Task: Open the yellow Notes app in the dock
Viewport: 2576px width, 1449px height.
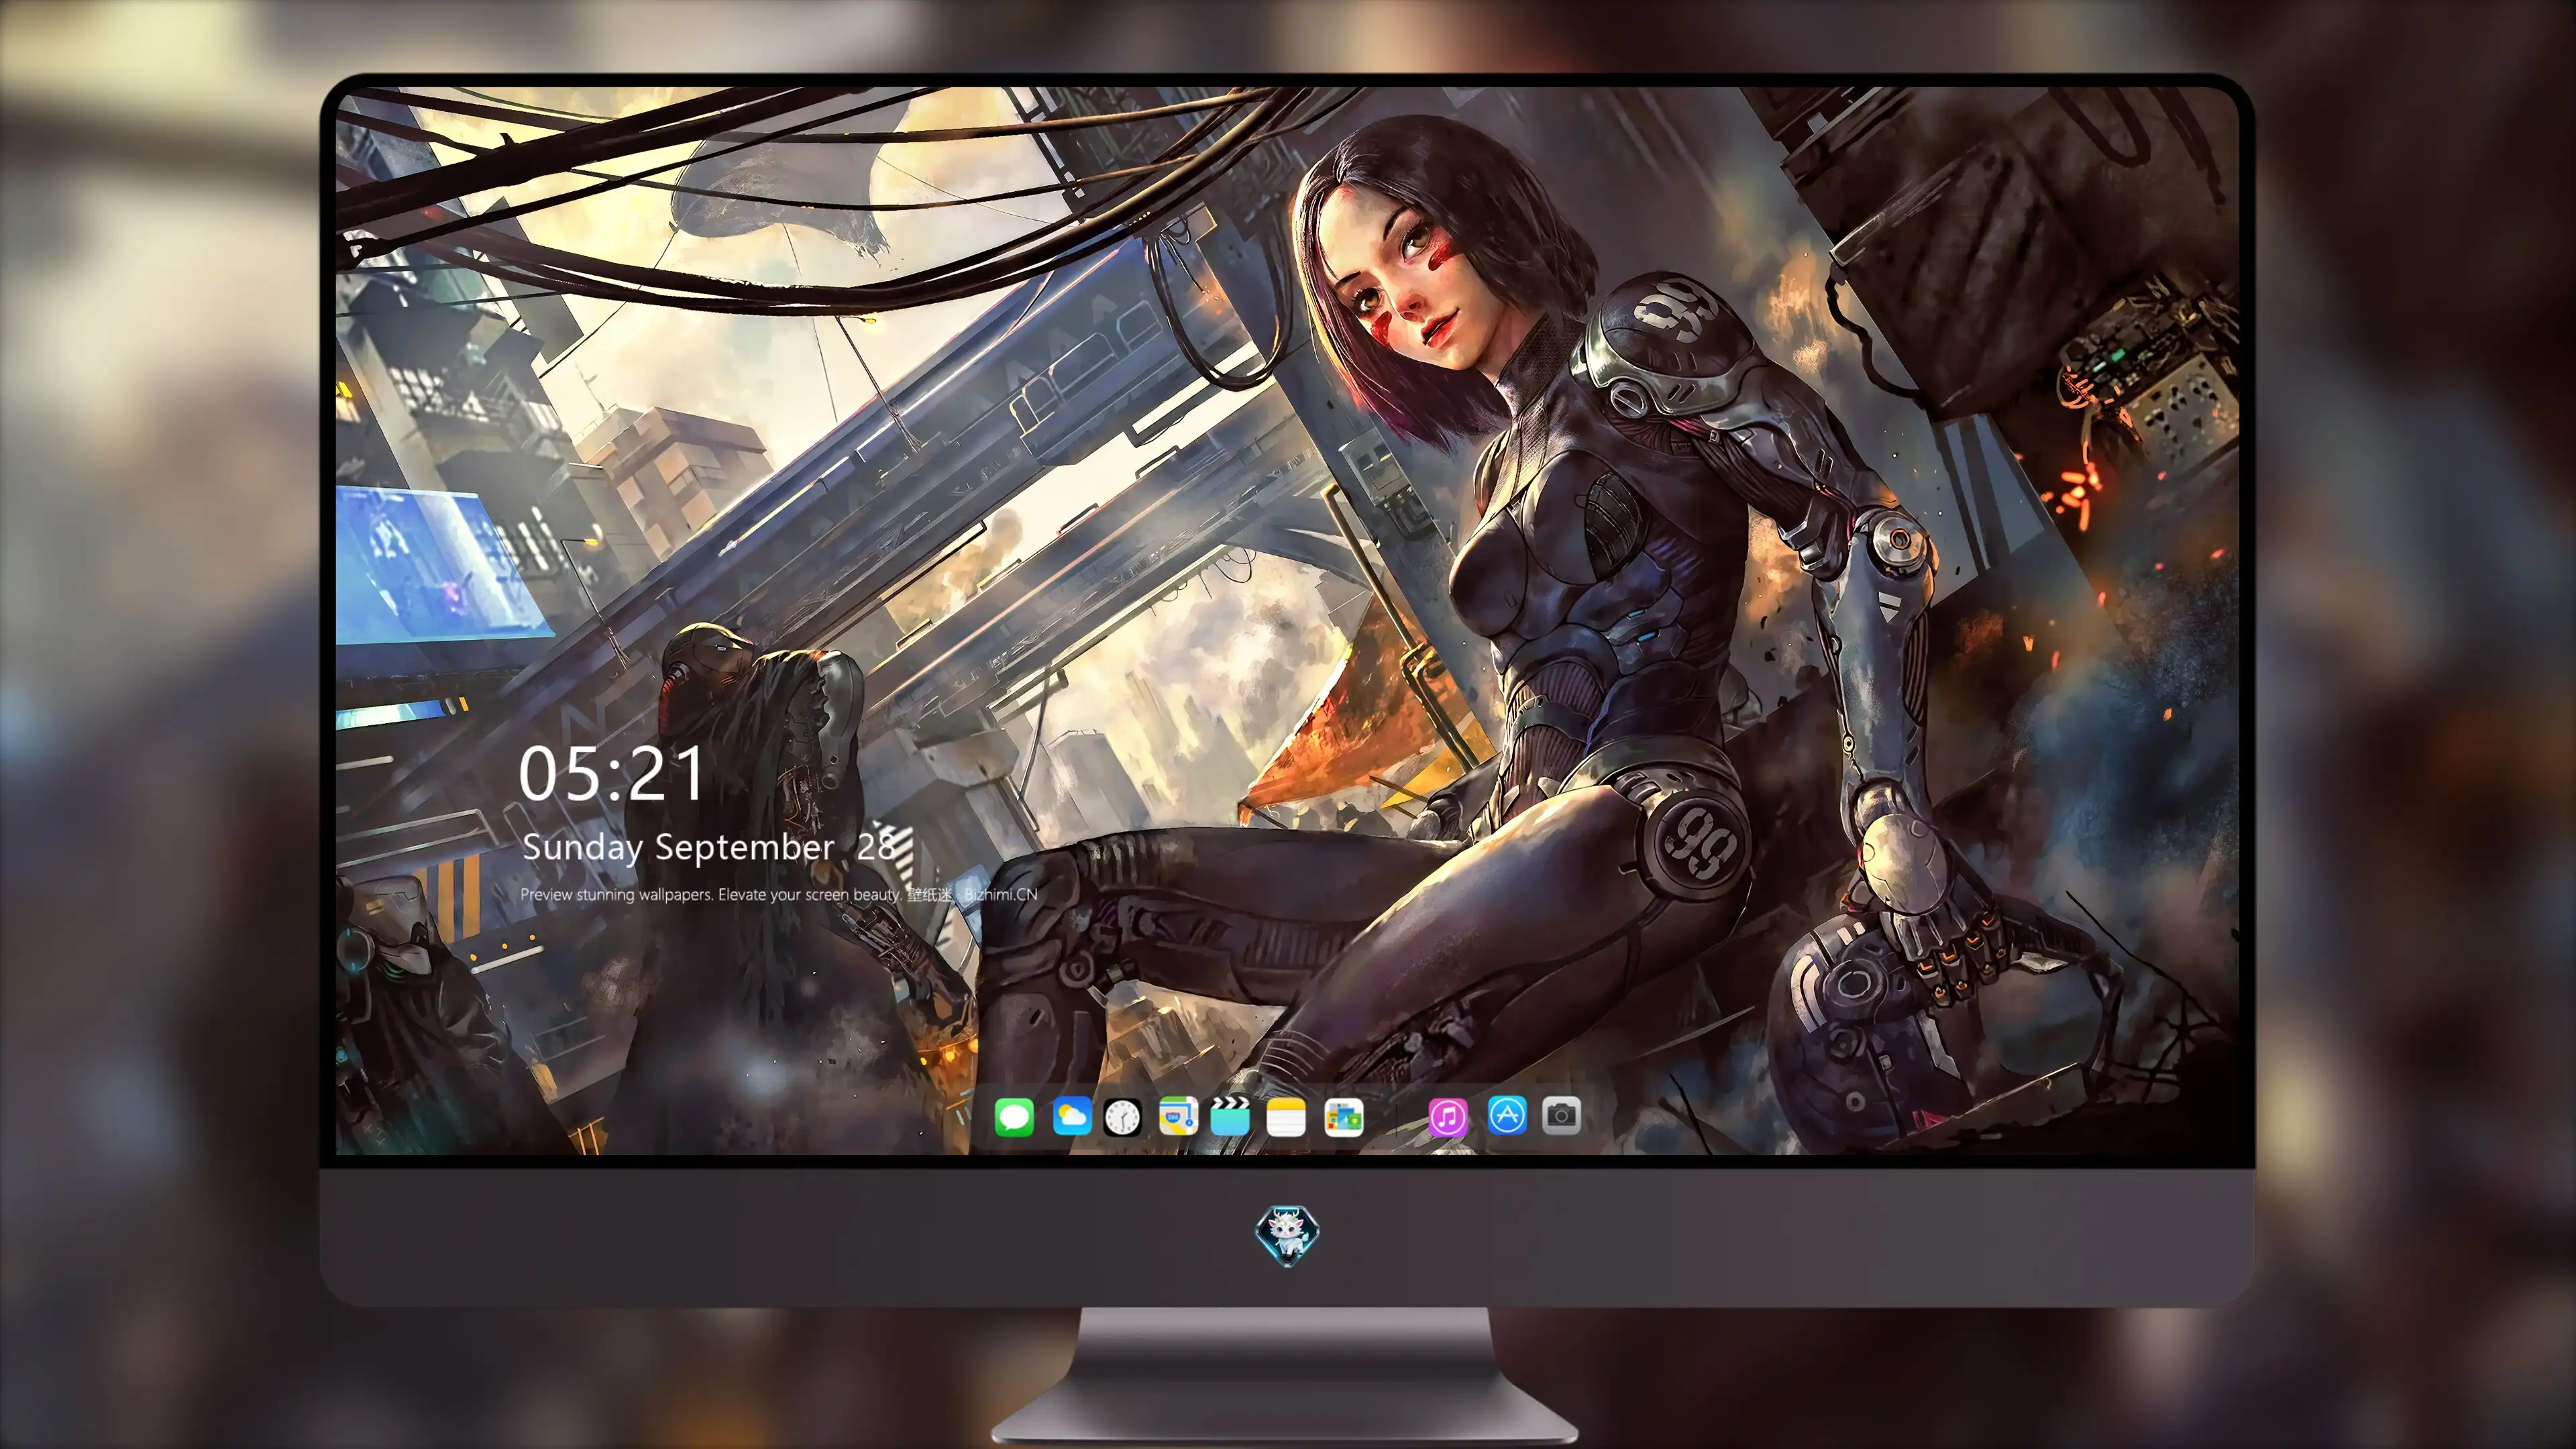Action: pyautogui.click(x=1286, y=1116)
